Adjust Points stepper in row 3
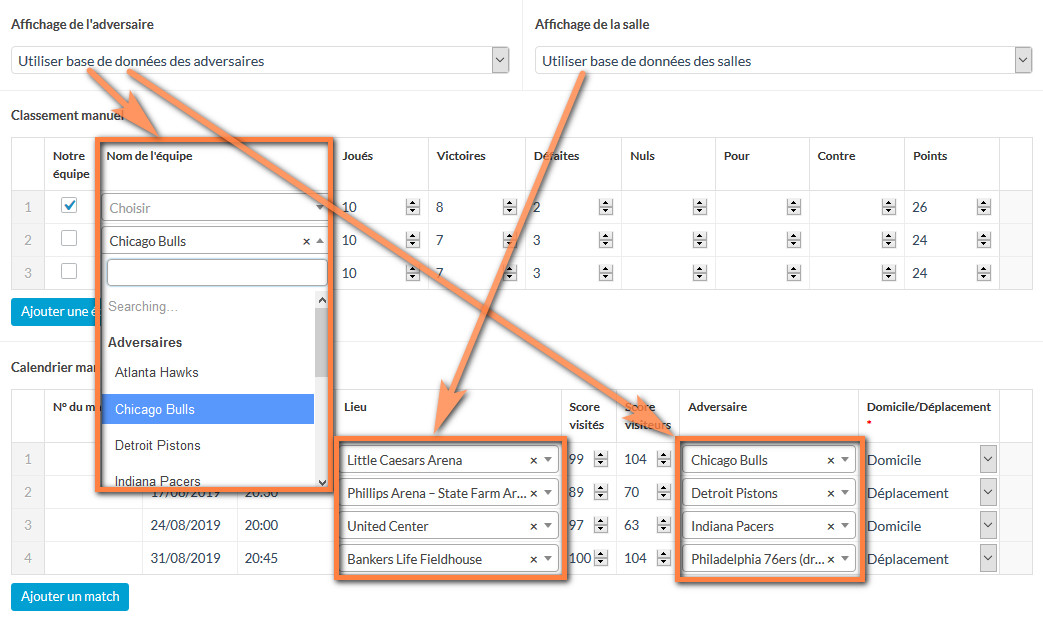1043x620 pixels. coord(984,273)
